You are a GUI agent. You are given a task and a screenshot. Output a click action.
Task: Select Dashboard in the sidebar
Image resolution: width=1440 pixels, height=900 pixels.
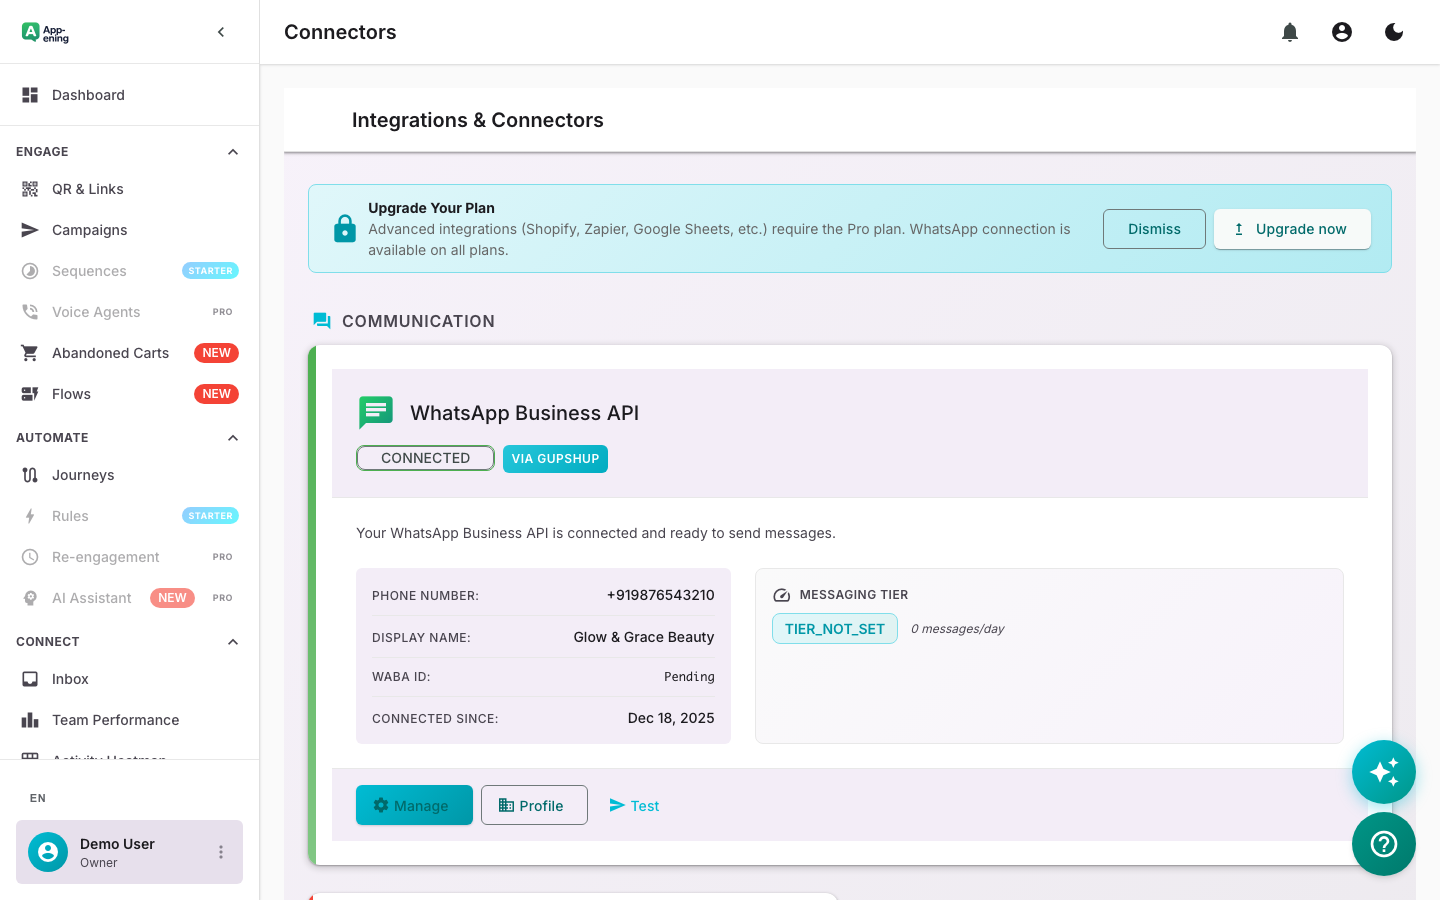pos(88,94)
